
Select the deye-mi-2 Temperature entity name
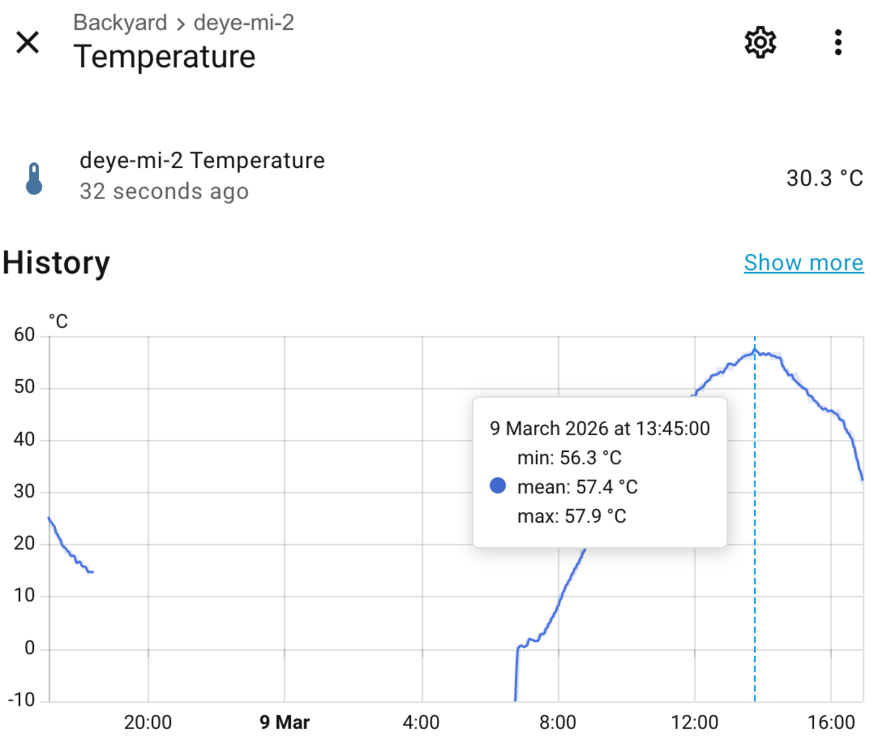tap(202, 161)
